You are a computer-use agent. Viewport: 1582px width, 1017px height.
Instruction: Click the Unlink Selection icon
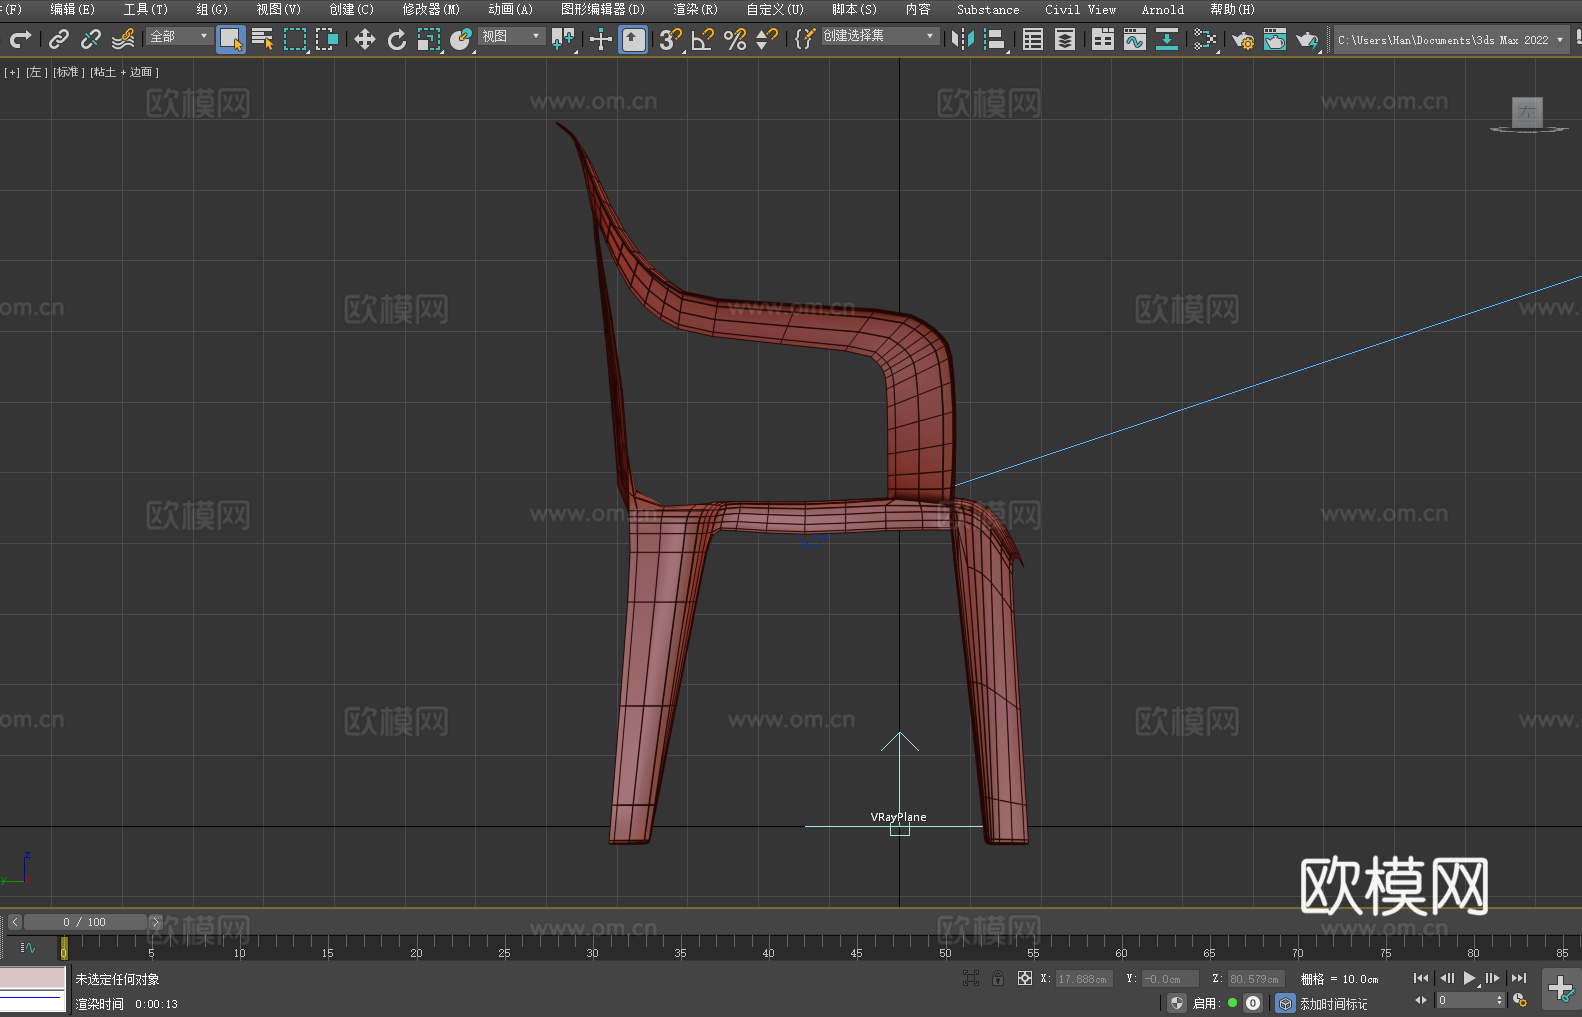[91, 39]
